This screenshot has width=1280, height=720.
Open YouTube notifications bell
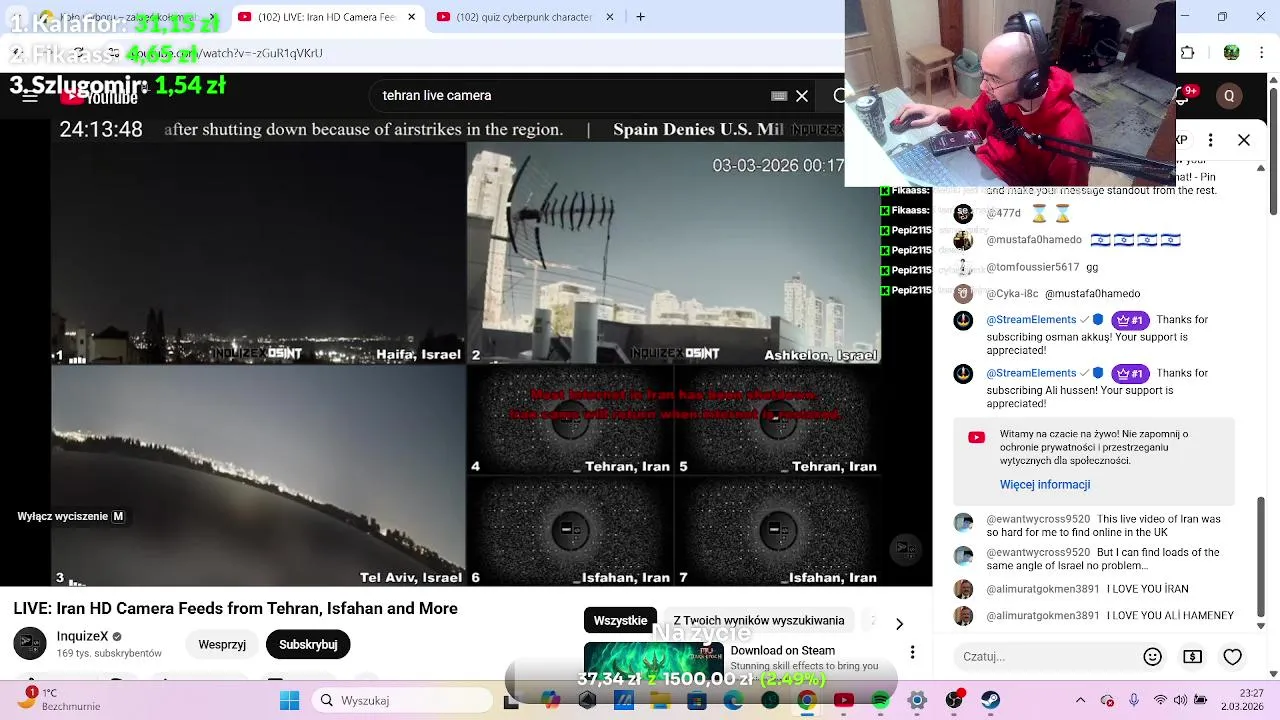pyautogui.click(x=1186, y=96)
